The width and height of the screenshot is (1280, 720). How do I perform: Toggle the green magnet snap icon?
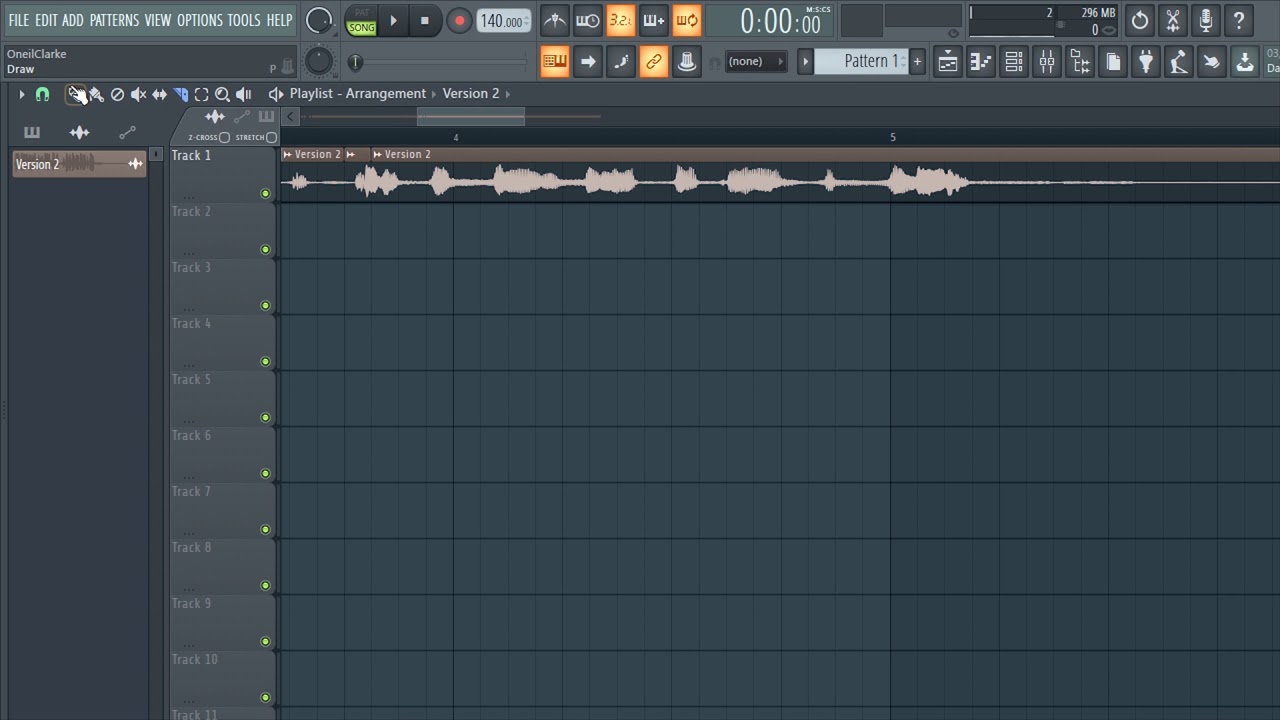tap(42, 94)
